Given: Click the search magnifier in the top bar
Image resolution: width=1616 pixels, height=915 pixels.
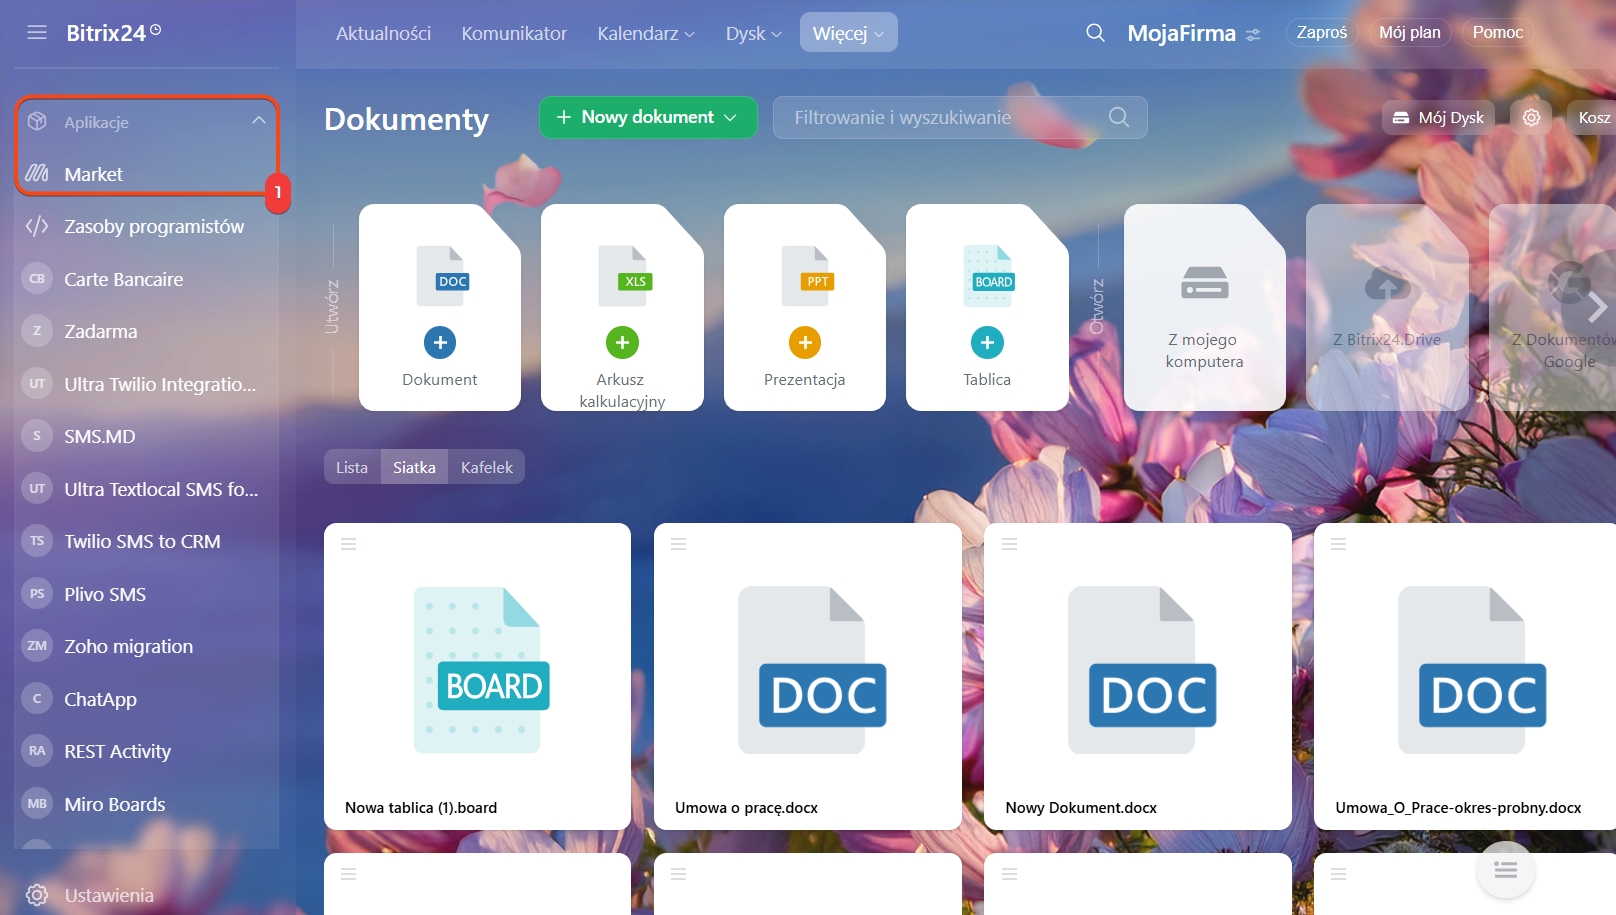Looking at the screenshot, I should point(1095,33).
